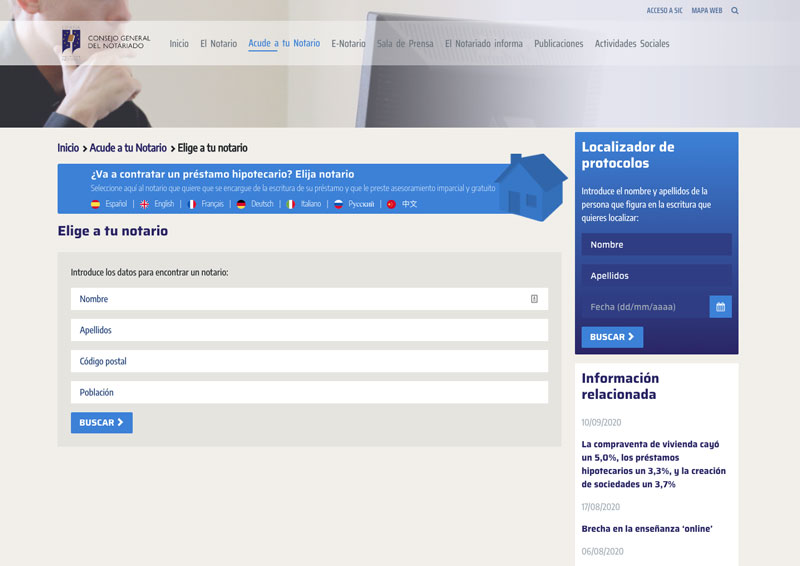Click the Consejo General del Notariado logo
Image resolution: width=800 pixels, height=566 pixels.
pos(106,43)
